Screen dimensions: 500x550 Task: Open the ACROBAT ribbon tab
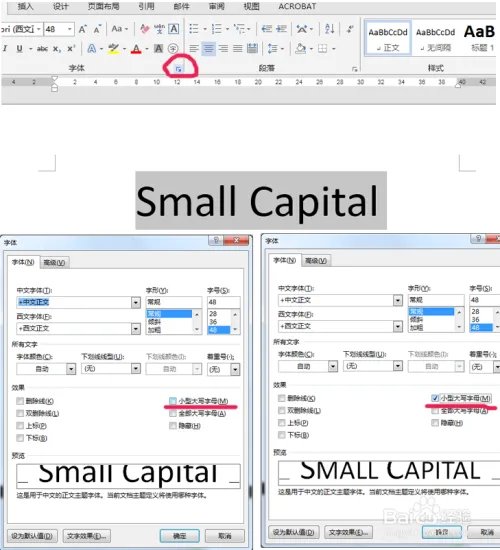[297, 6]
